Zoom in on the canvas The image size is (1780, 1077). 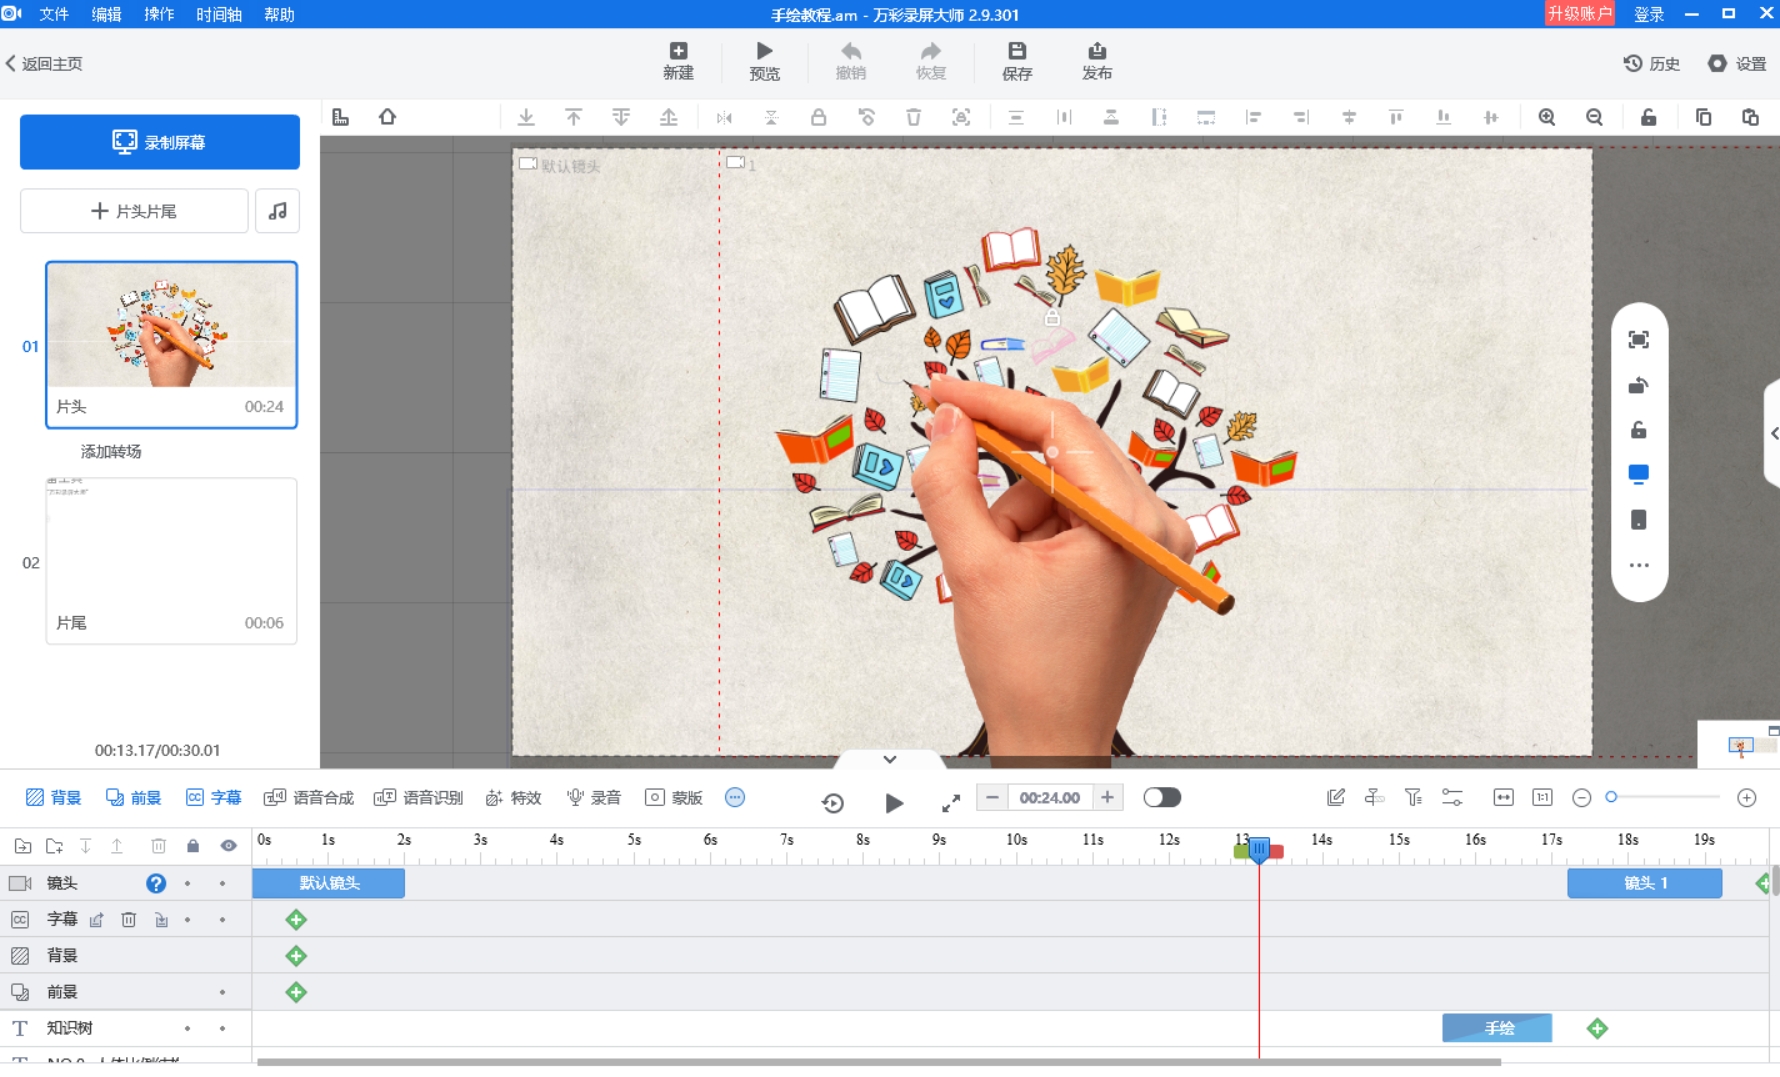click(x=1547, y=117)
